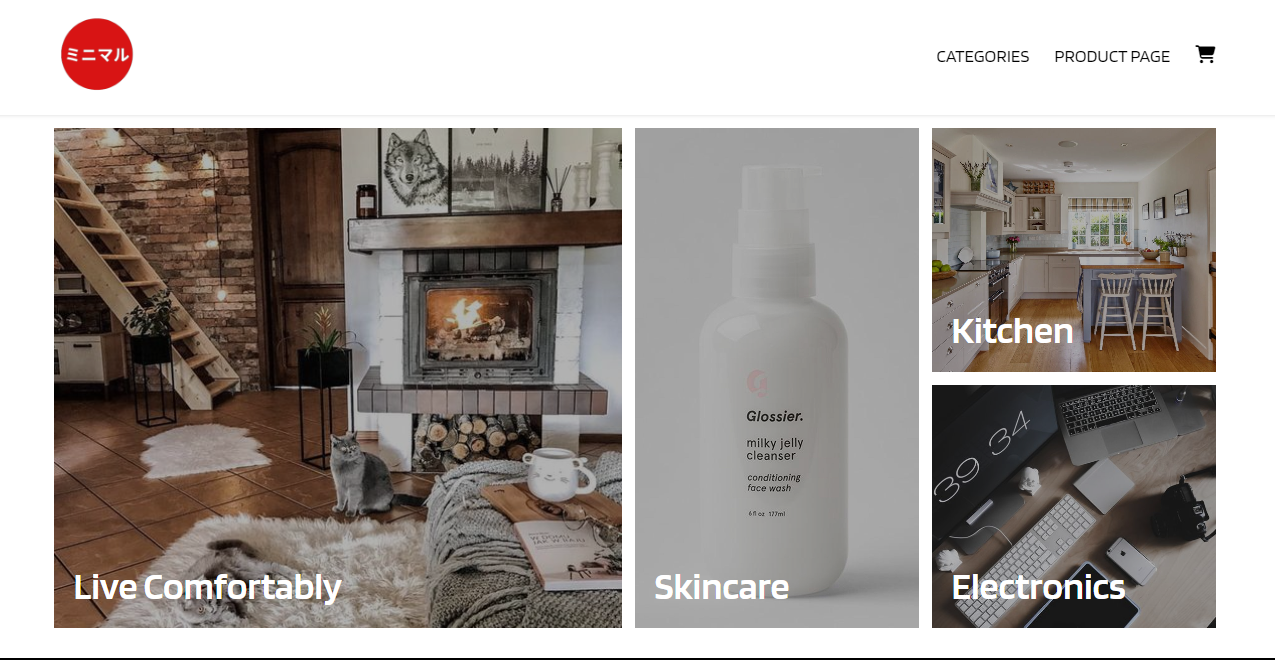Select the Live Comfortably heading
The height and width of the screenshot is (660, 1275).
point(208,586)
